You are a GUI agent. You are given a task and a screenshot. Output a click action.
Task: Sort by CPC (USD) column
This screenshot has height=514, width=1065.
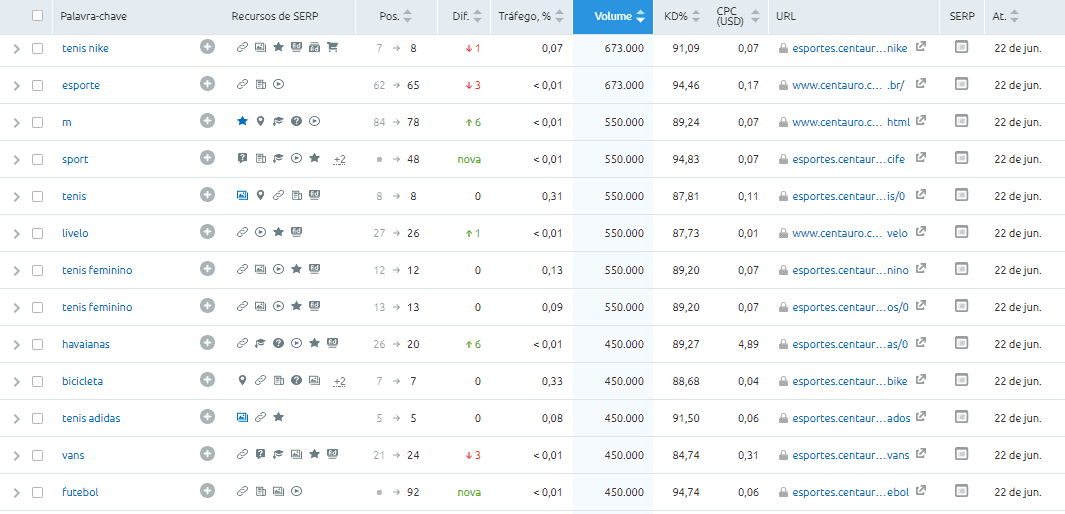(x=736, y=16)
